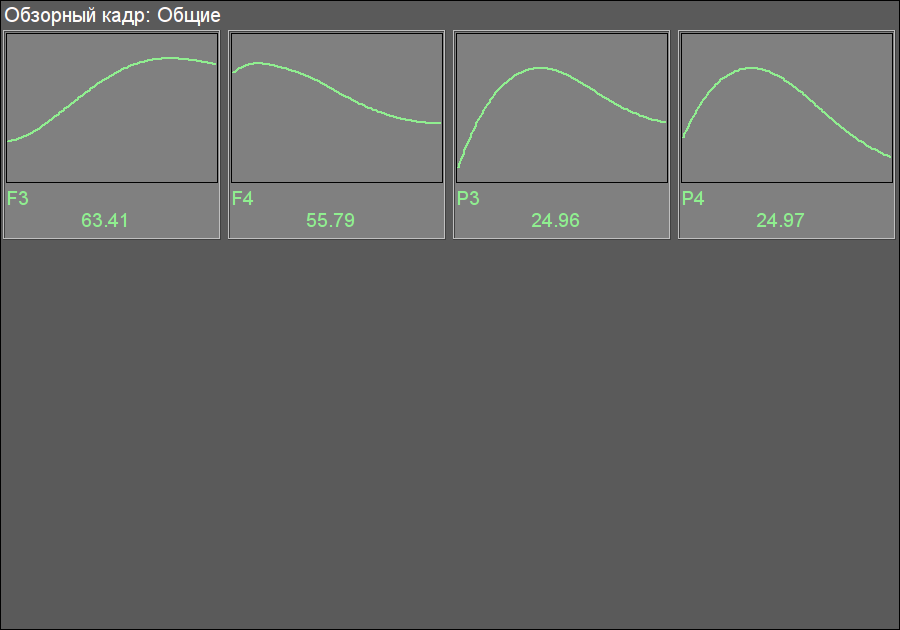This screenshot has height=630, width=900.
Task: Select the P3 waveform graph
Action: [562, 108]
